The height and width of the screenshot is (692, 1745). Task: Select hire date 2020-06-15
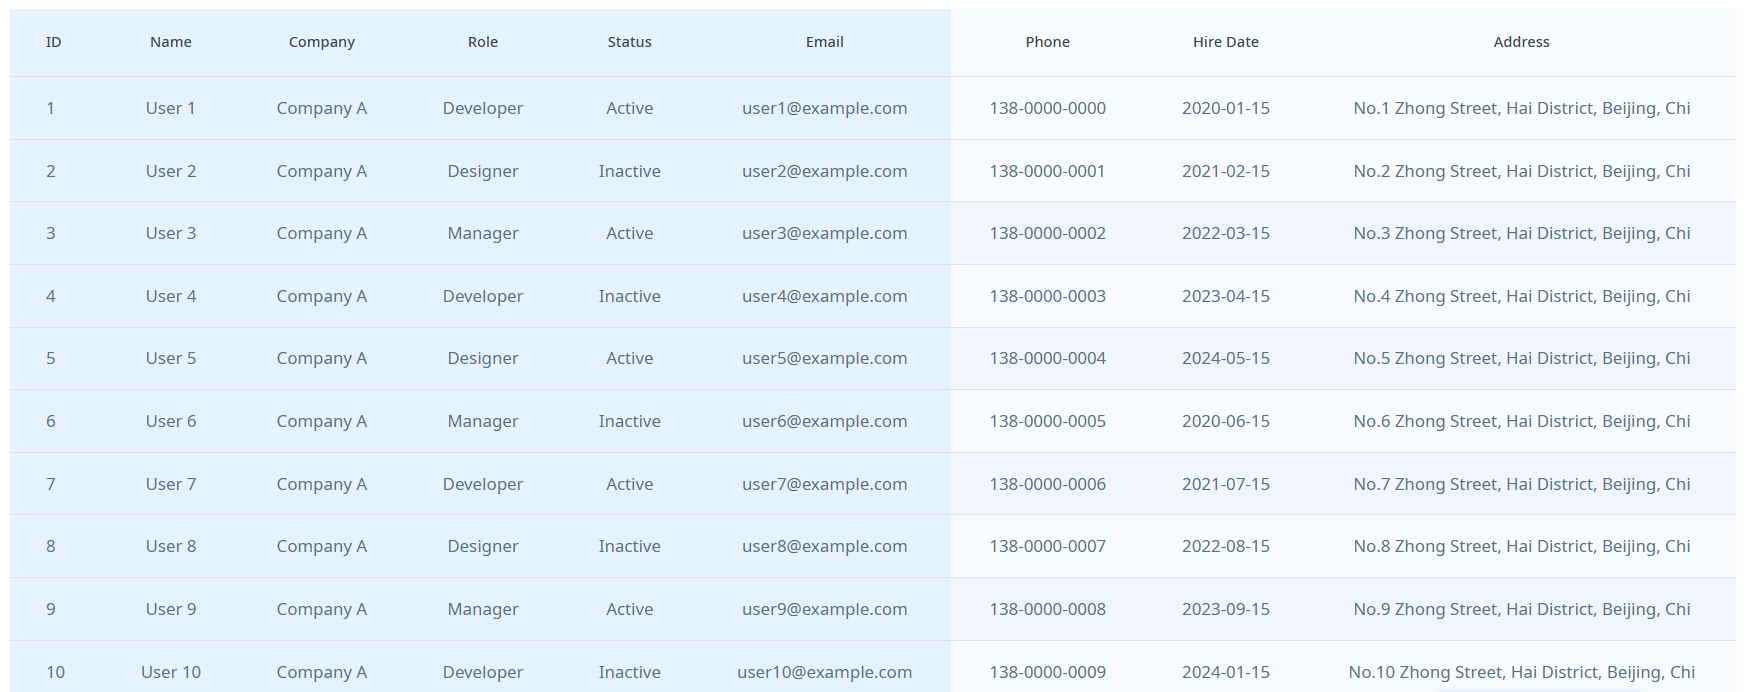coord(1226,421)
